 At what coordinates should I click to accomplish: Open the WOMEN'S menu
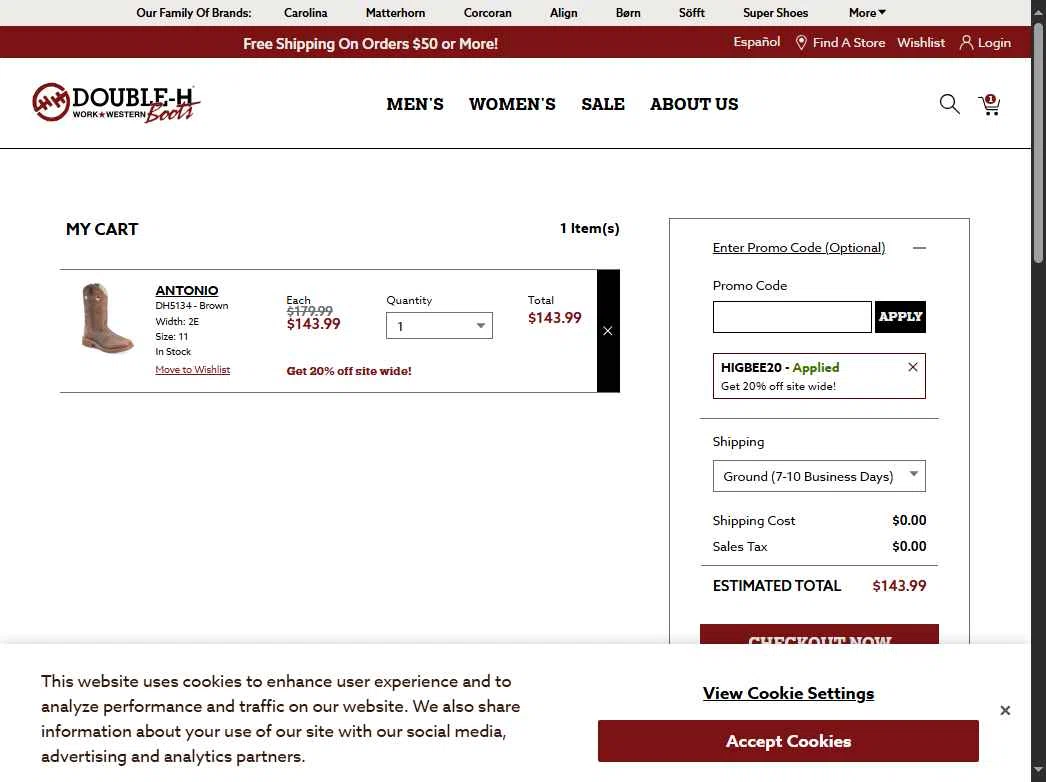512,104
